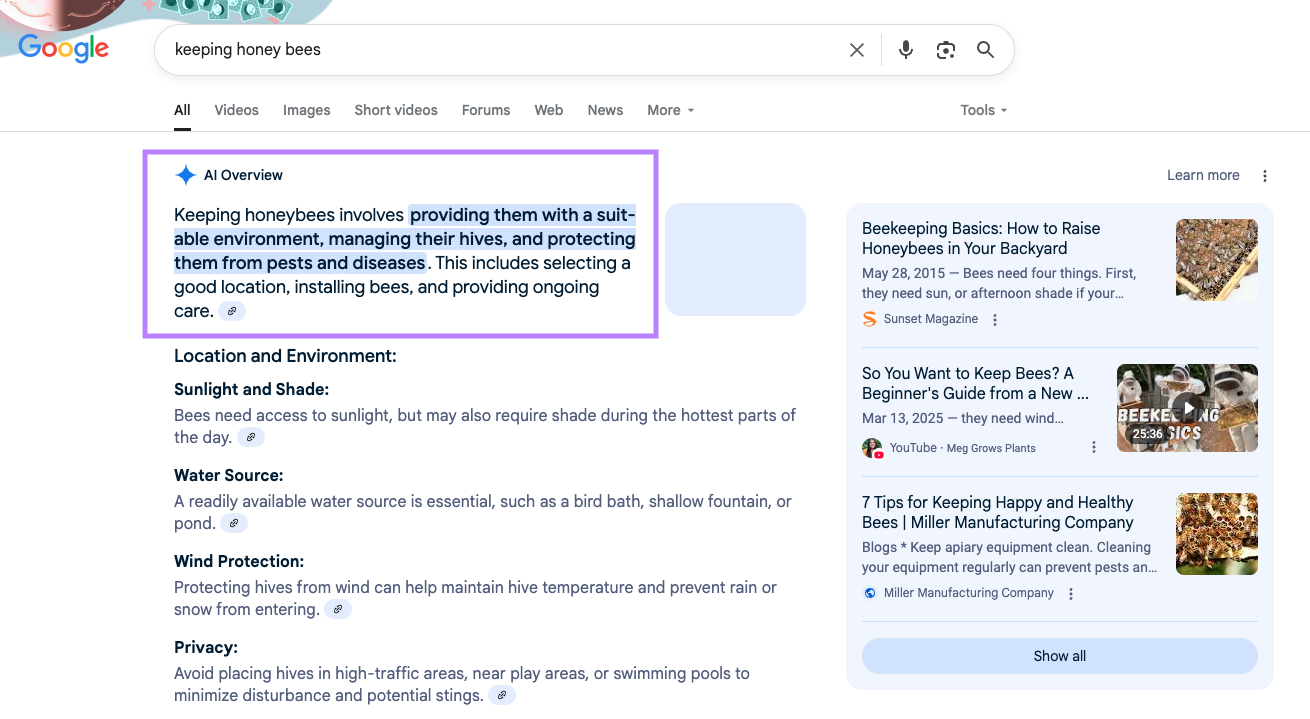Open the three-dot menu beside Learn more
The image size is (1310, 719).
[x=1264, y=174]
